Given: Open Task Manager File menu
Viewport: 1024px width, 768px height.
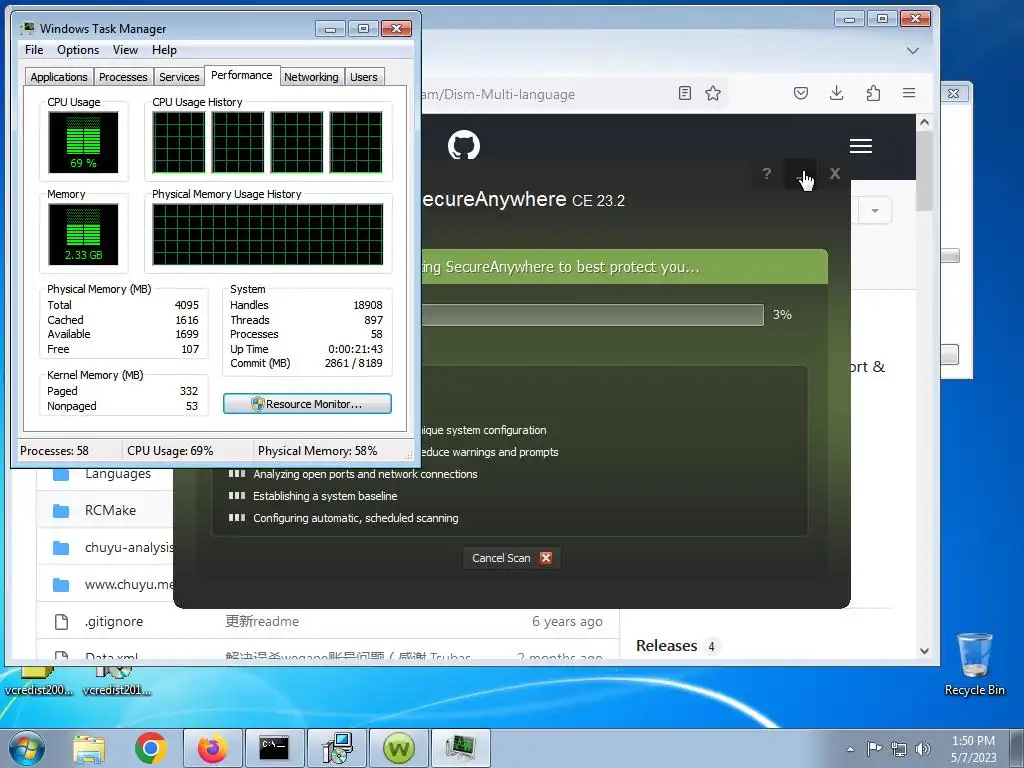Looking at the screenshot, I should 34,50.
